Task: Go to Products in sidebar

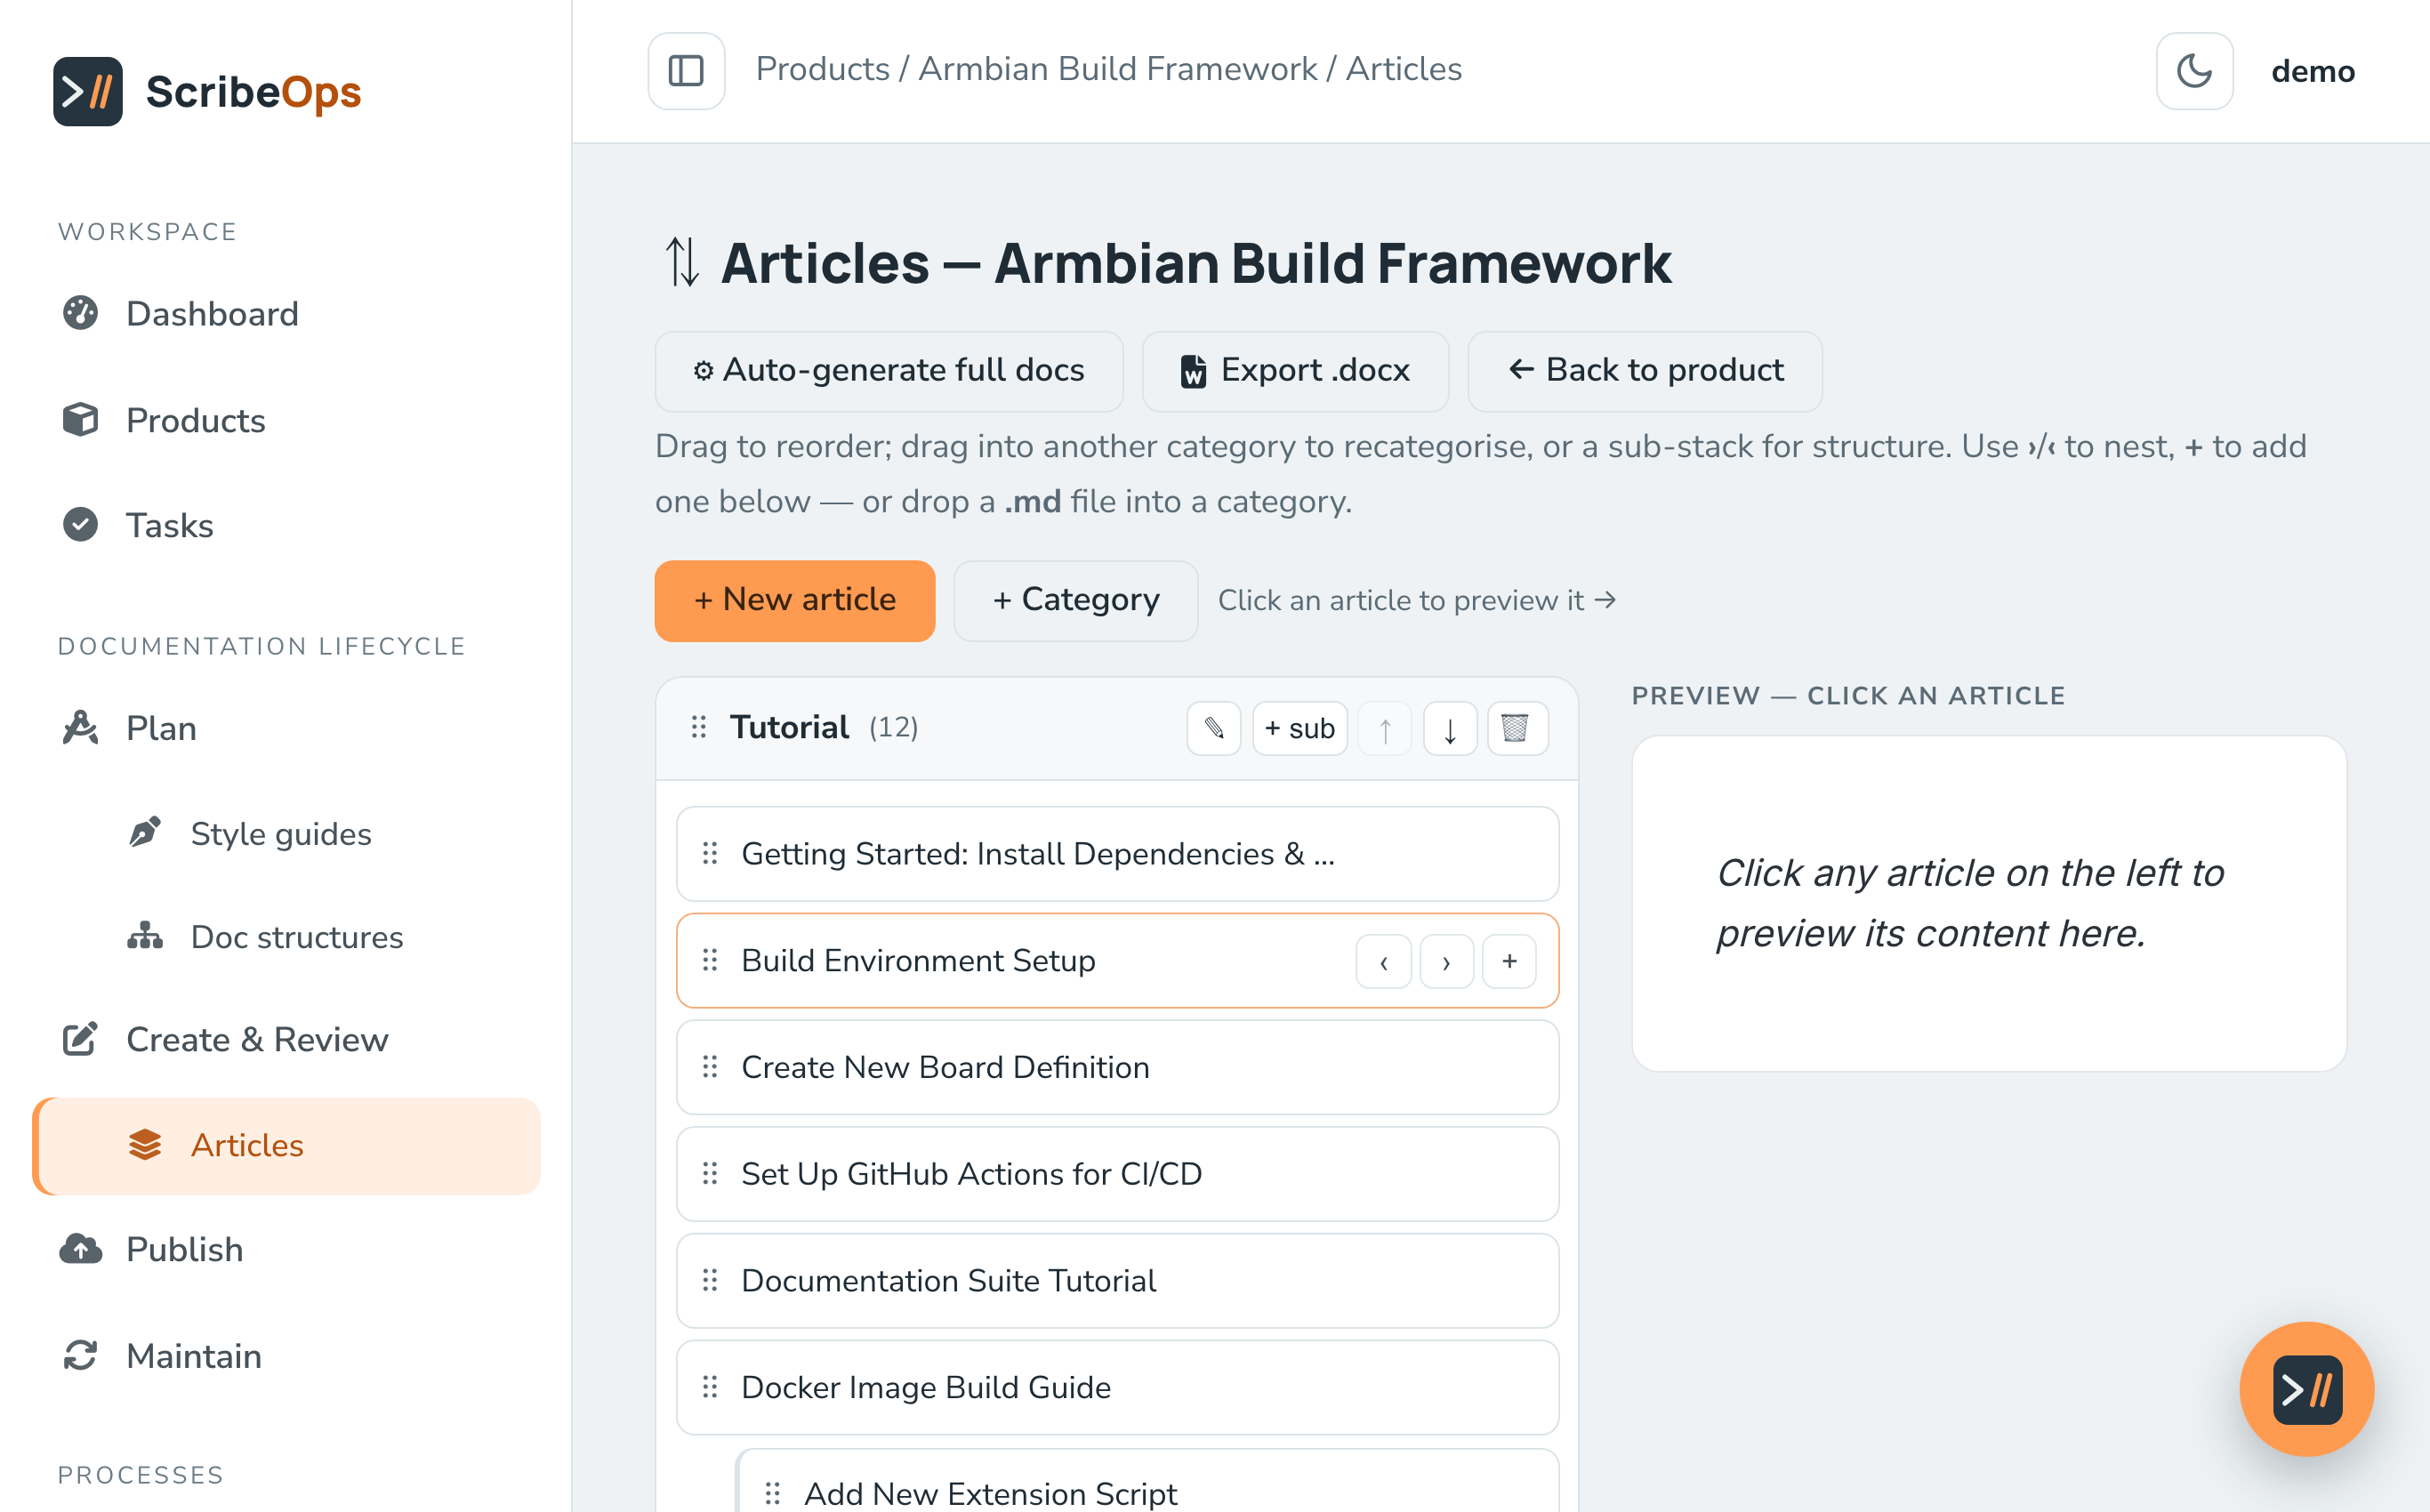Action: click(x=286, y=420)
